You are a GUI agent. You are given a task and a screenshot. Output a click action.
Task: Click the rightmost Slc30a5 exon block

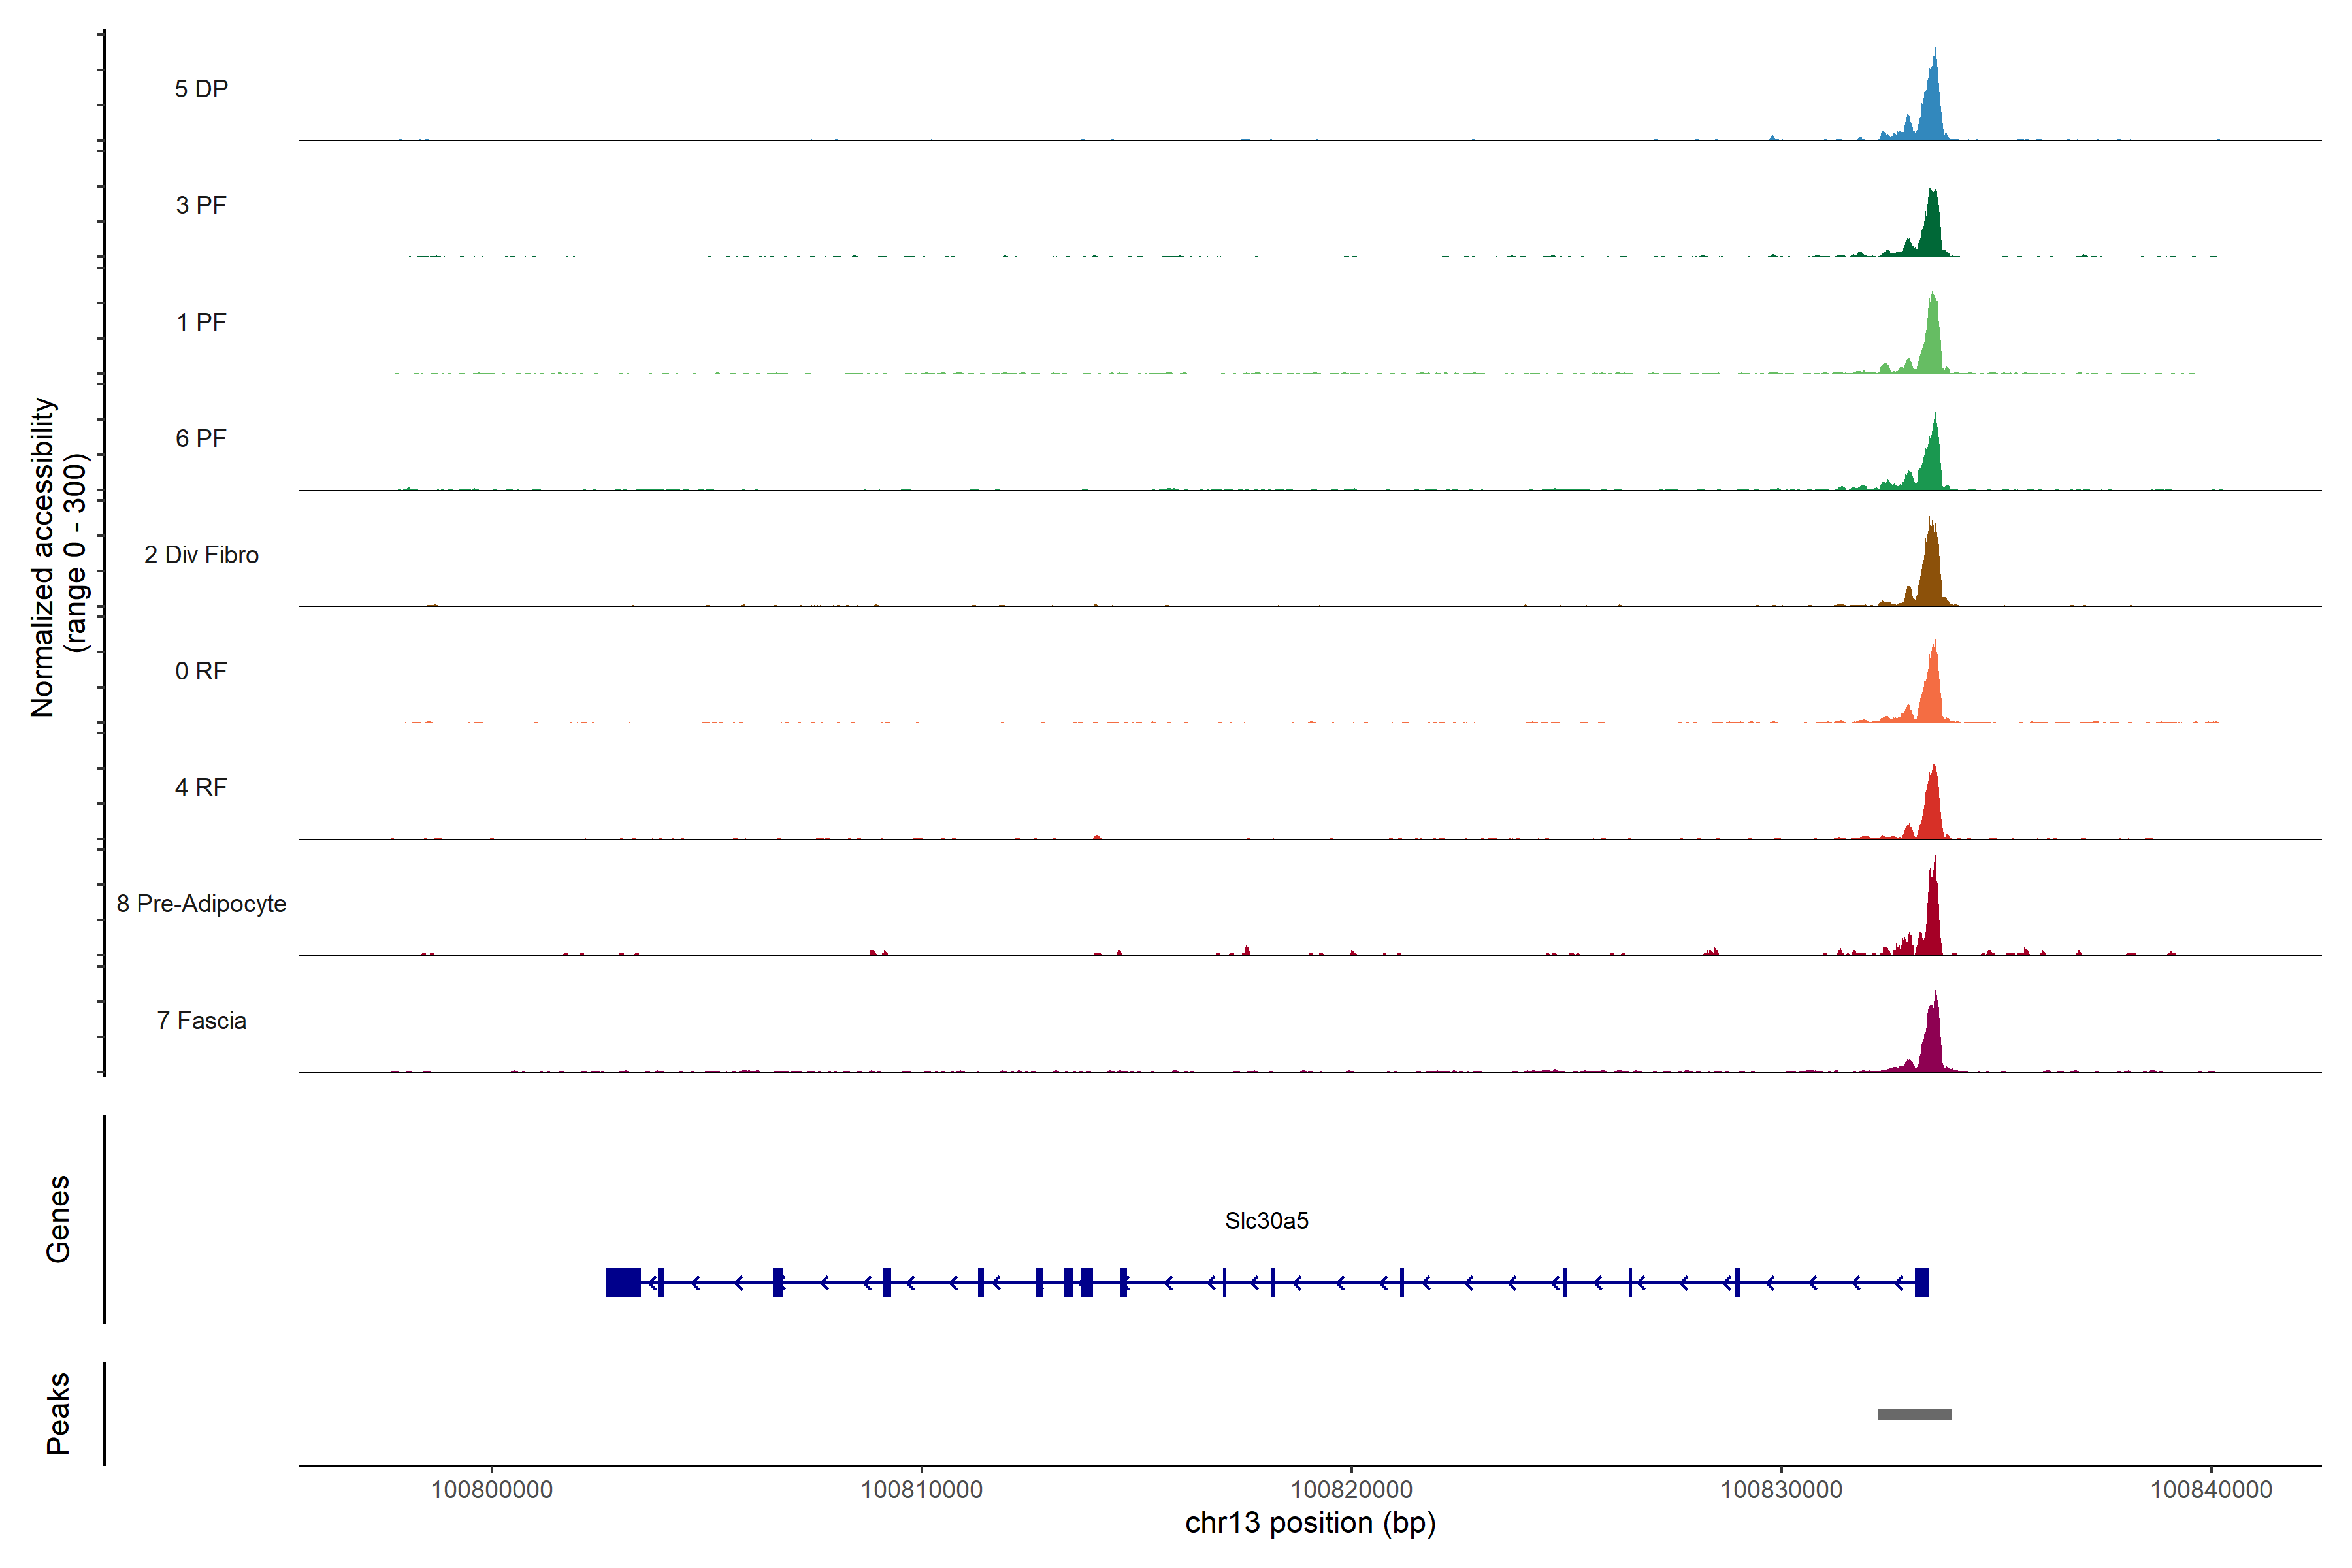point(1921,1282)
